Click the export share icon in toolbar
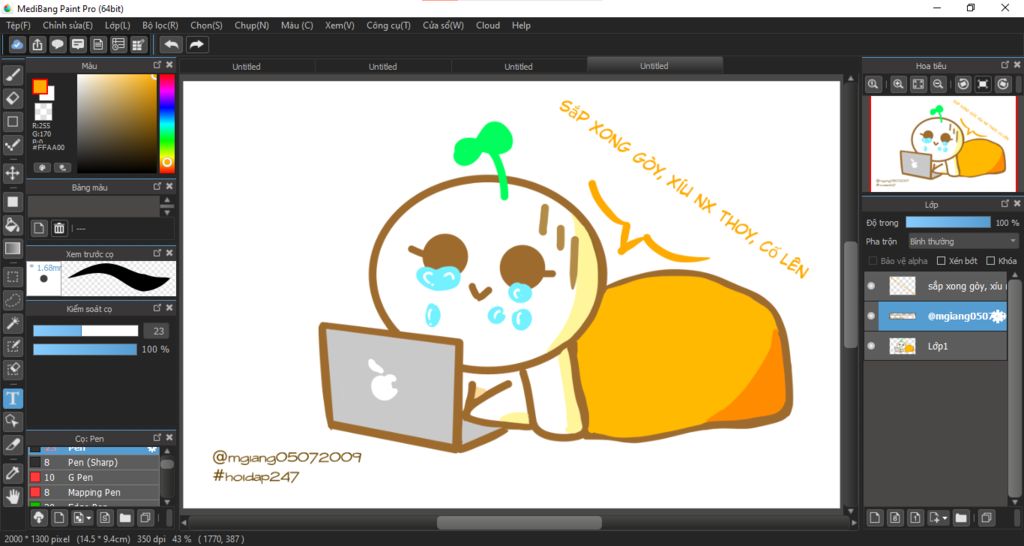Viewport: 1024px width, 546px height. click(38, 44)
